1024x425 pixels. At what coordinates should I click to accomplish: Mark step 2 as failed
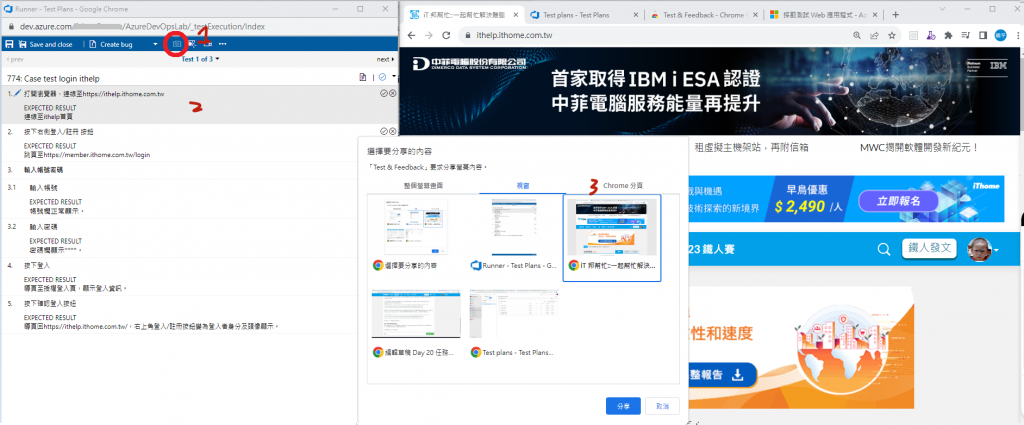point(392,132)
